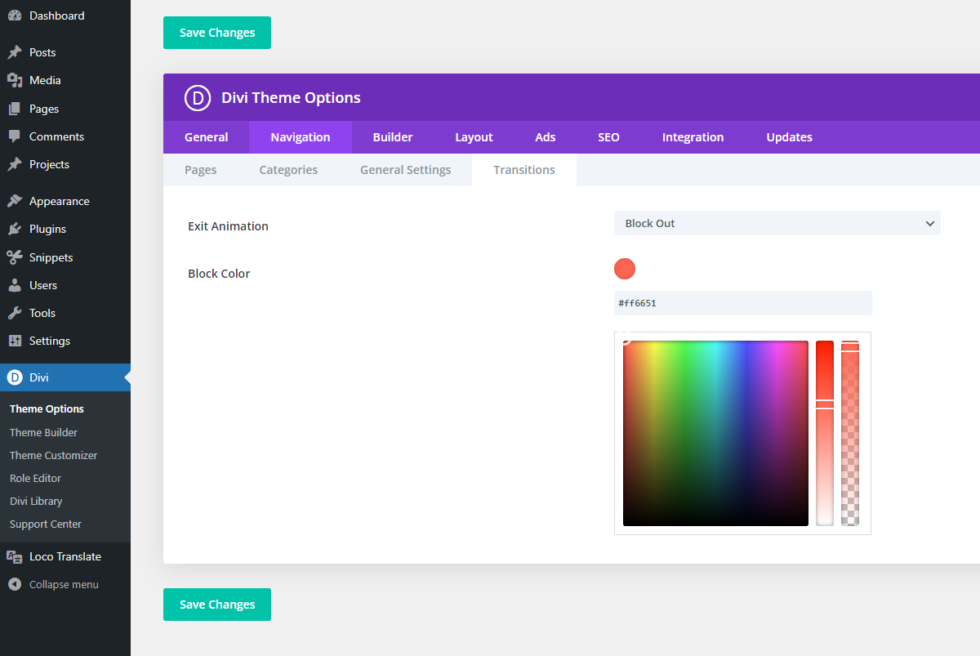Open the Media library icon
The height and width of the screenshot is (656, 980).
click(14, 80)
